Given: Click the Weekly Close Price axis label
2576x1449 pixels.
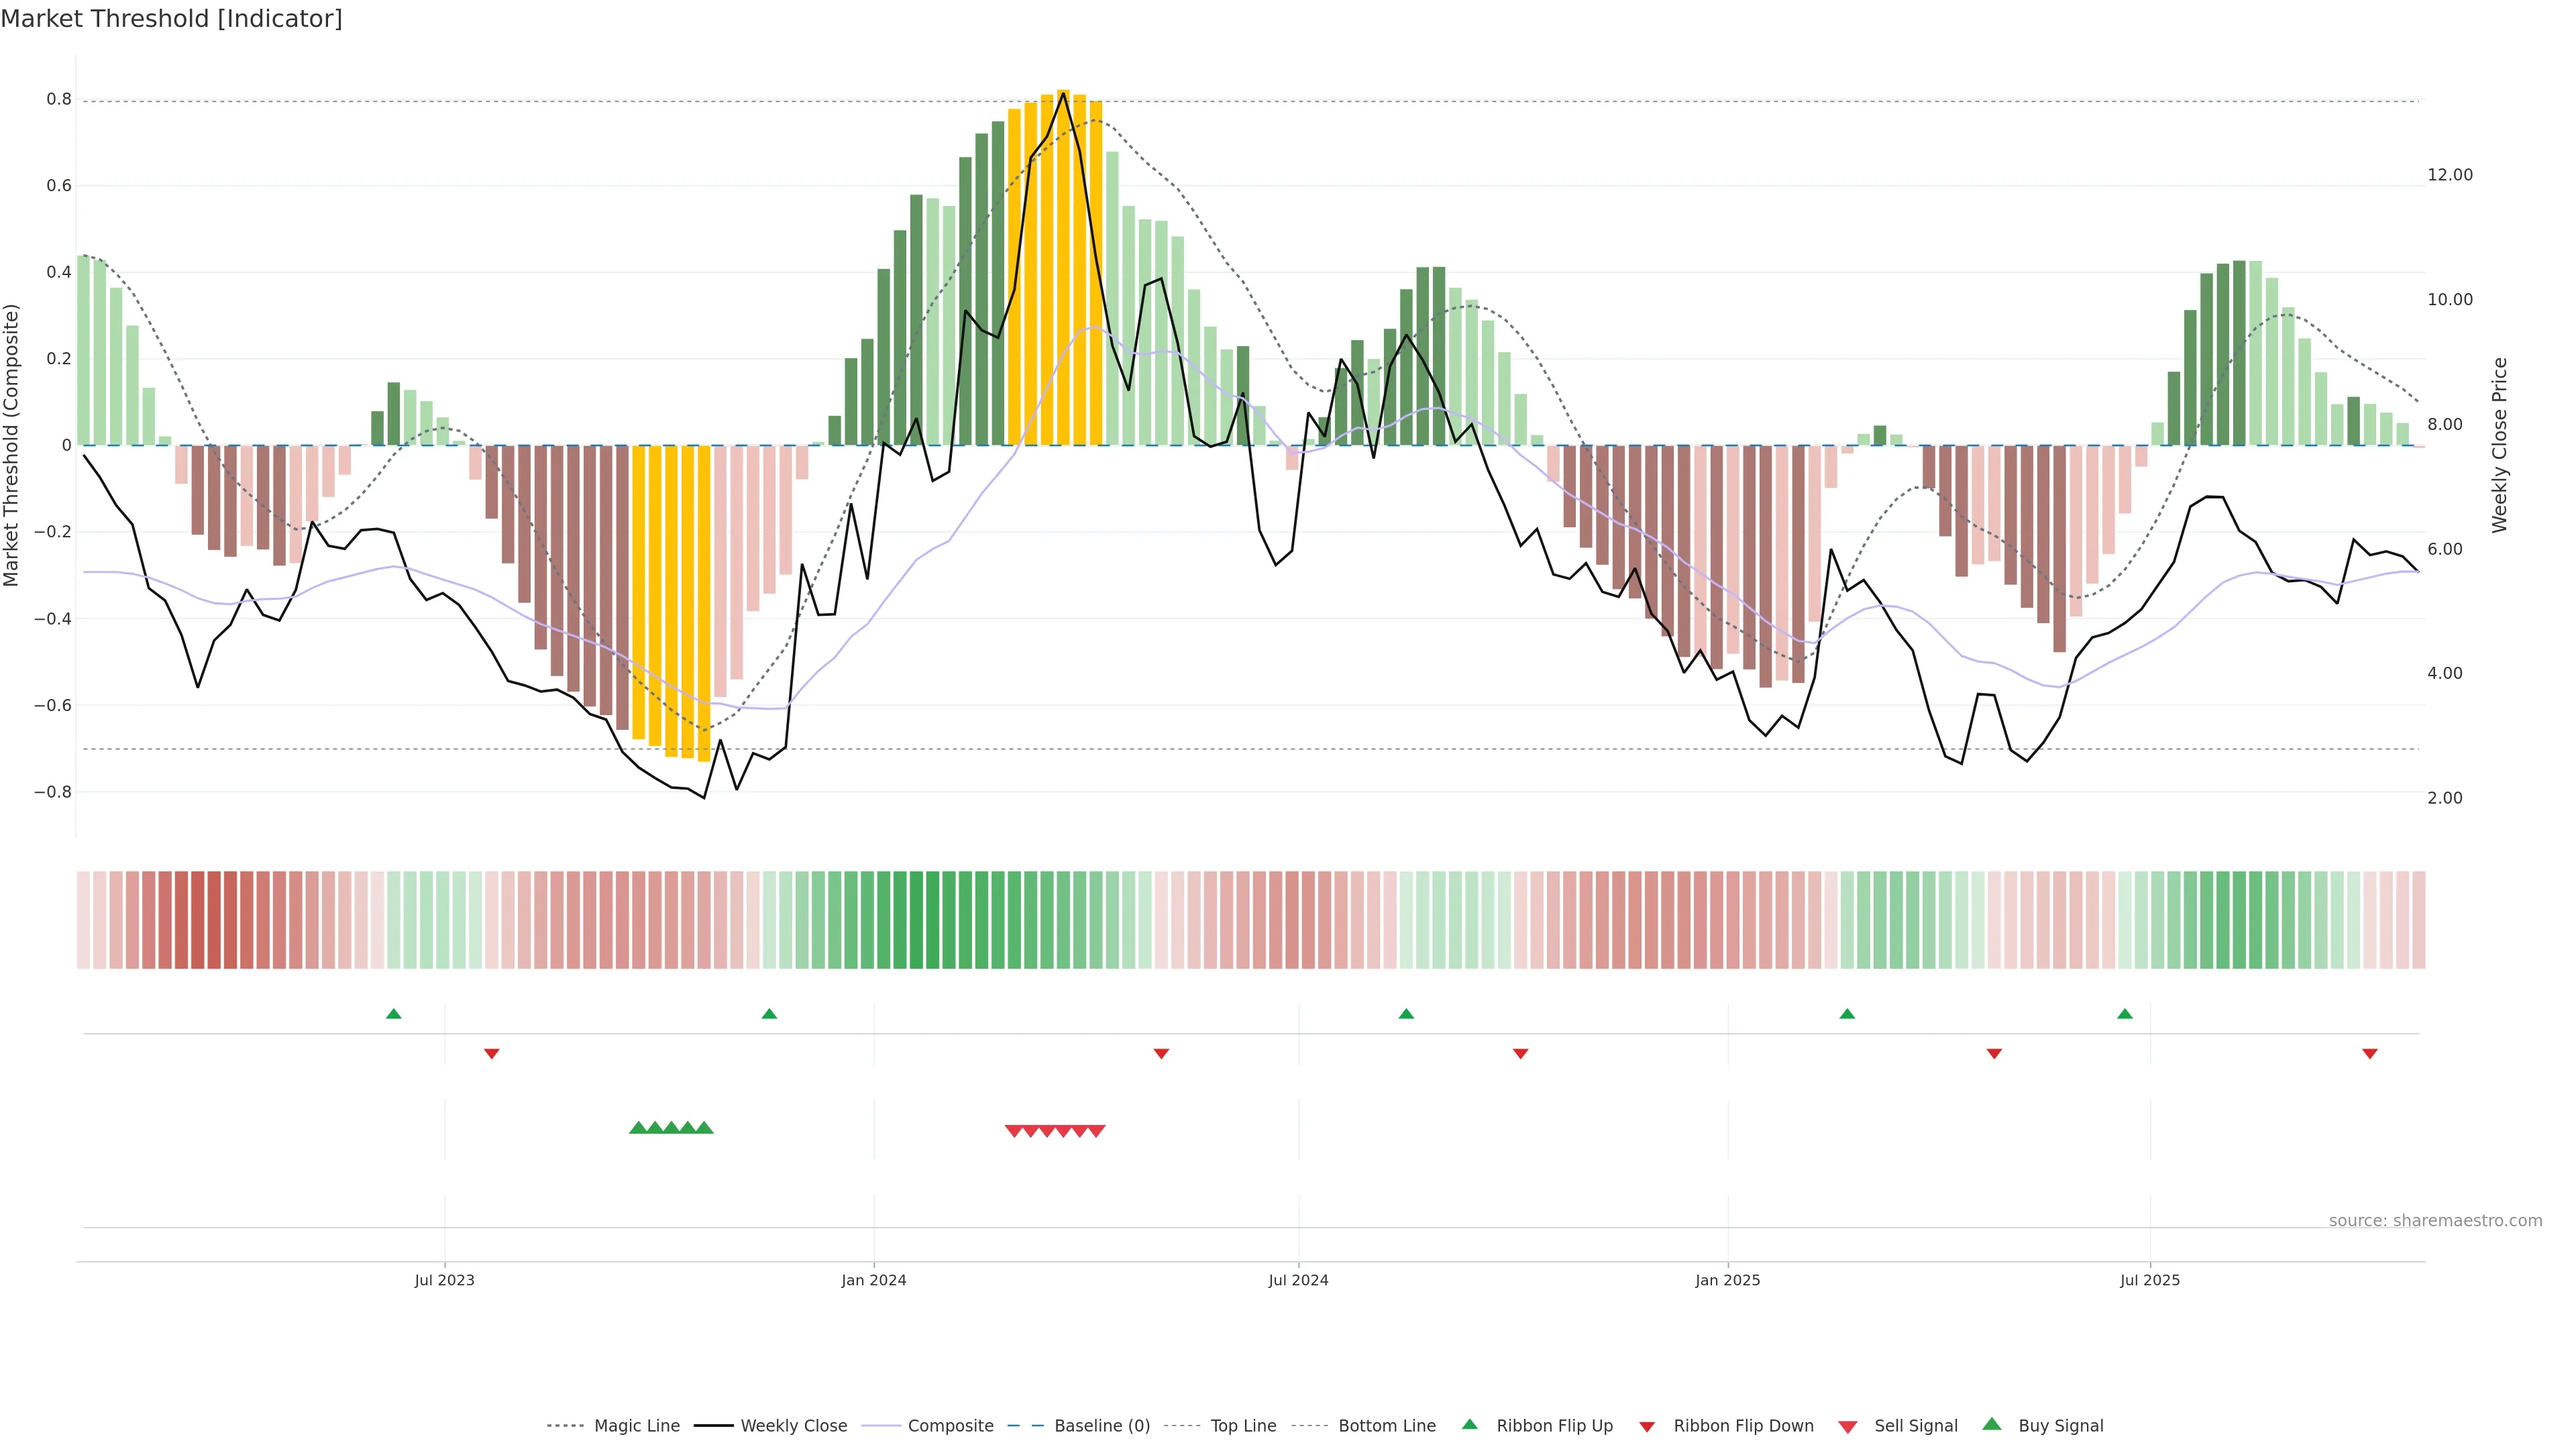Looking at the screenshot, I should (2499, 445).
